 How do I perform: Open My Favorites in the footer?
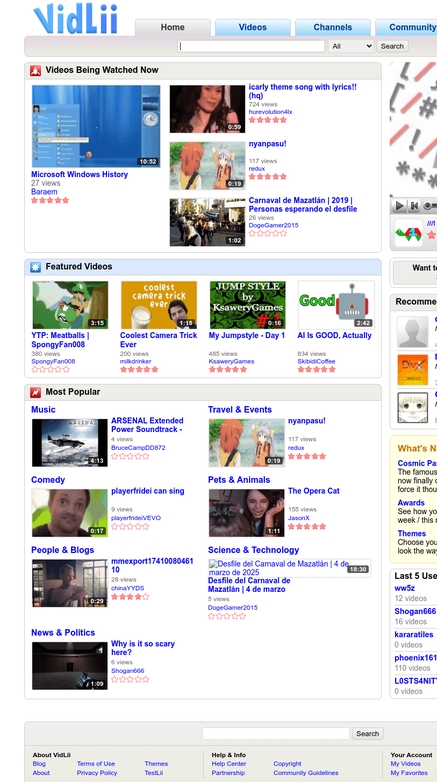(x=408, y=773)
